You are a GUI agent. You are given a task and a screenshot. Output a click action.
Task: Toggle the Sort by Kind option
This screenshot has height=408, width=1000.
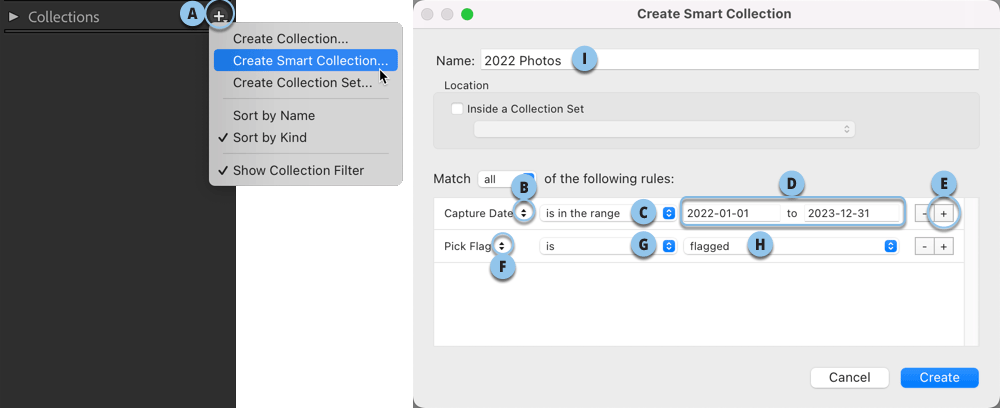pyautogui.click(x=269, y=137)
